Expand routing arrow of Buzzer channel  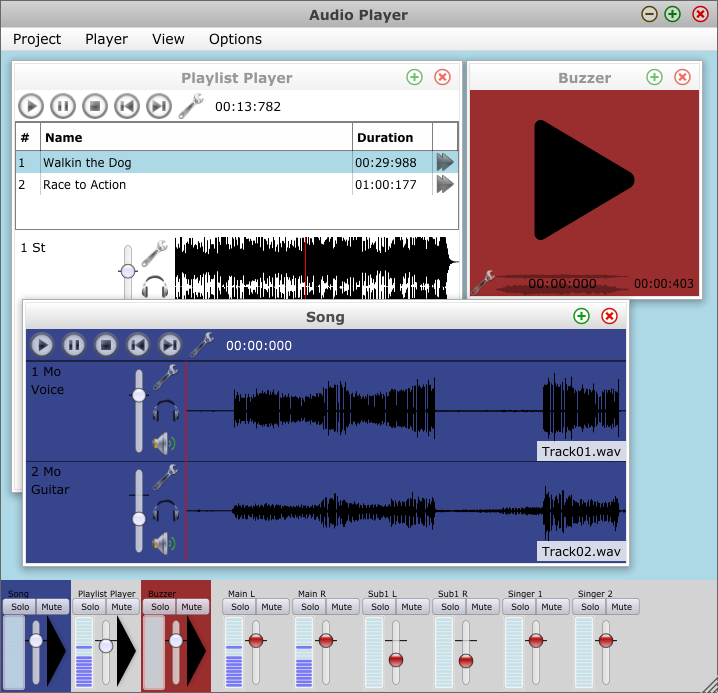(x=197, y=651)
